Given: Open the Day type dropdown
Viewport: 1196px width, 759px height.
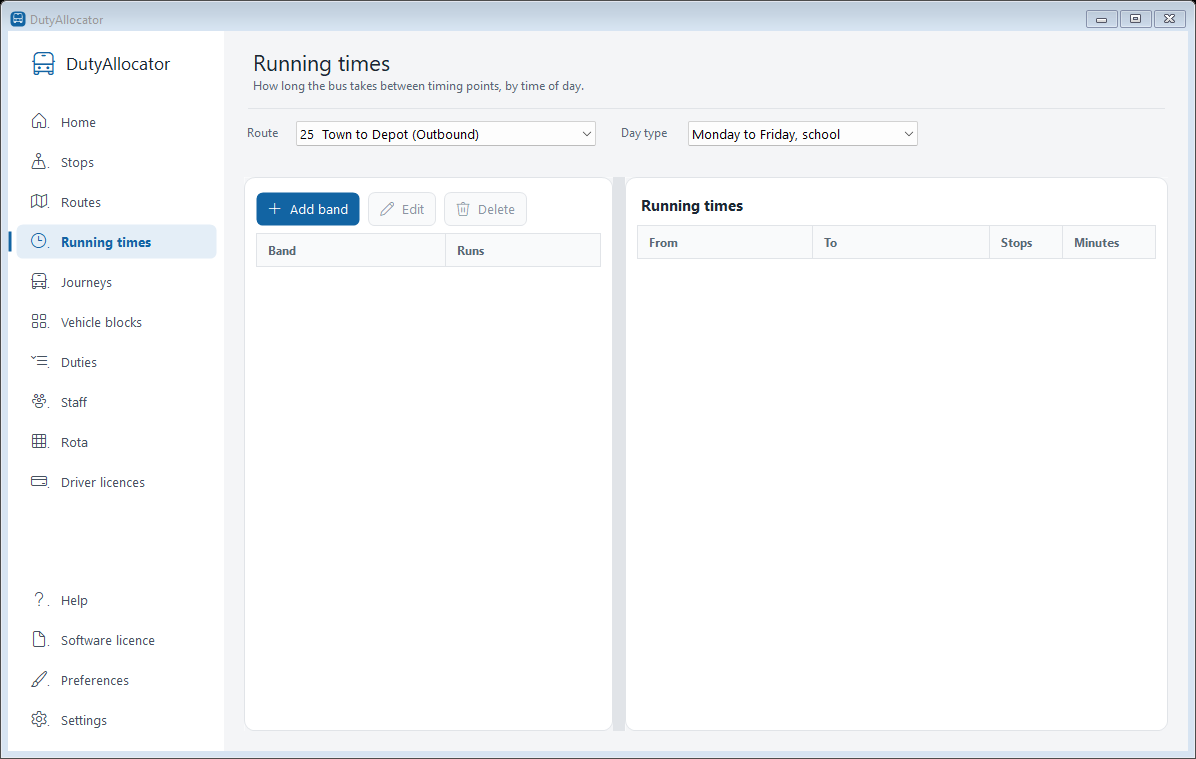Looking at the screenshot, I should pyautogui.click(x=802, y=134).
